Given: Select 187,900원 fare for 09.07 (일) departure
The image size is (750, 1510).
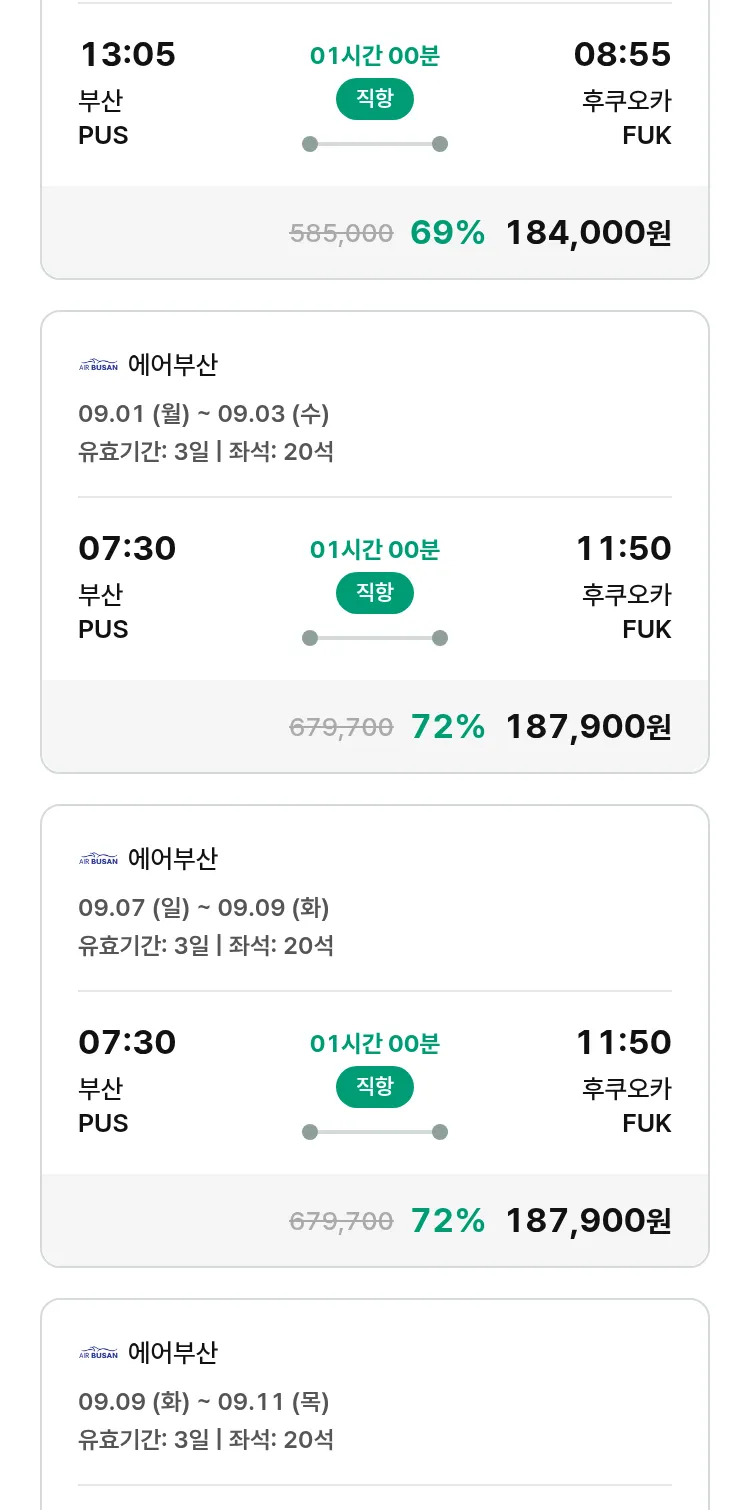Looking at the screenshot, I should tap(588, 1221).
